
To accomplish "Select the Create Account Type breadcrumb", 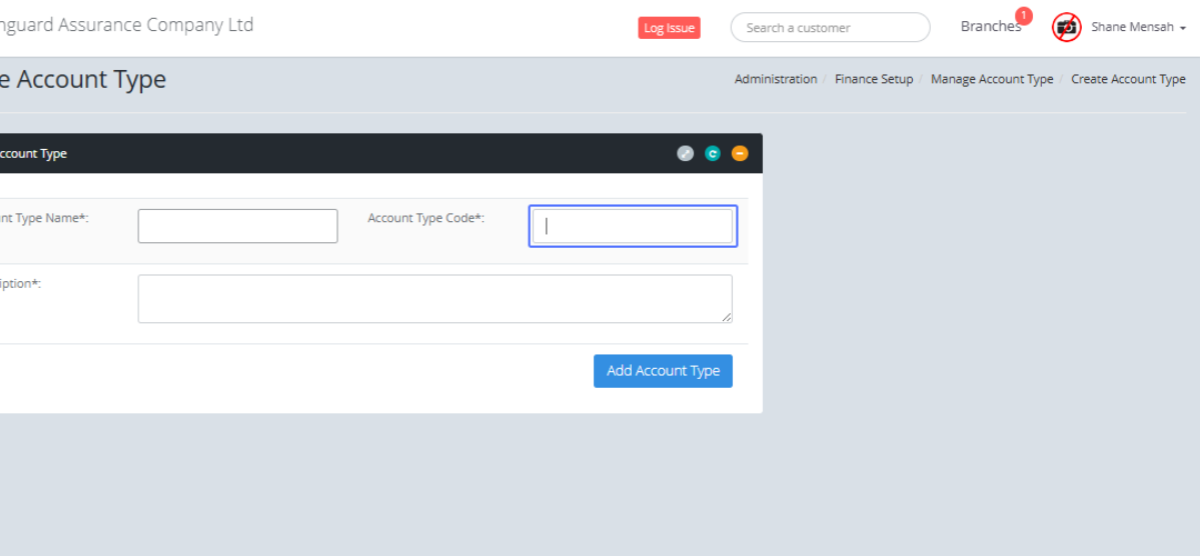I will click(x=1128, y=79).
